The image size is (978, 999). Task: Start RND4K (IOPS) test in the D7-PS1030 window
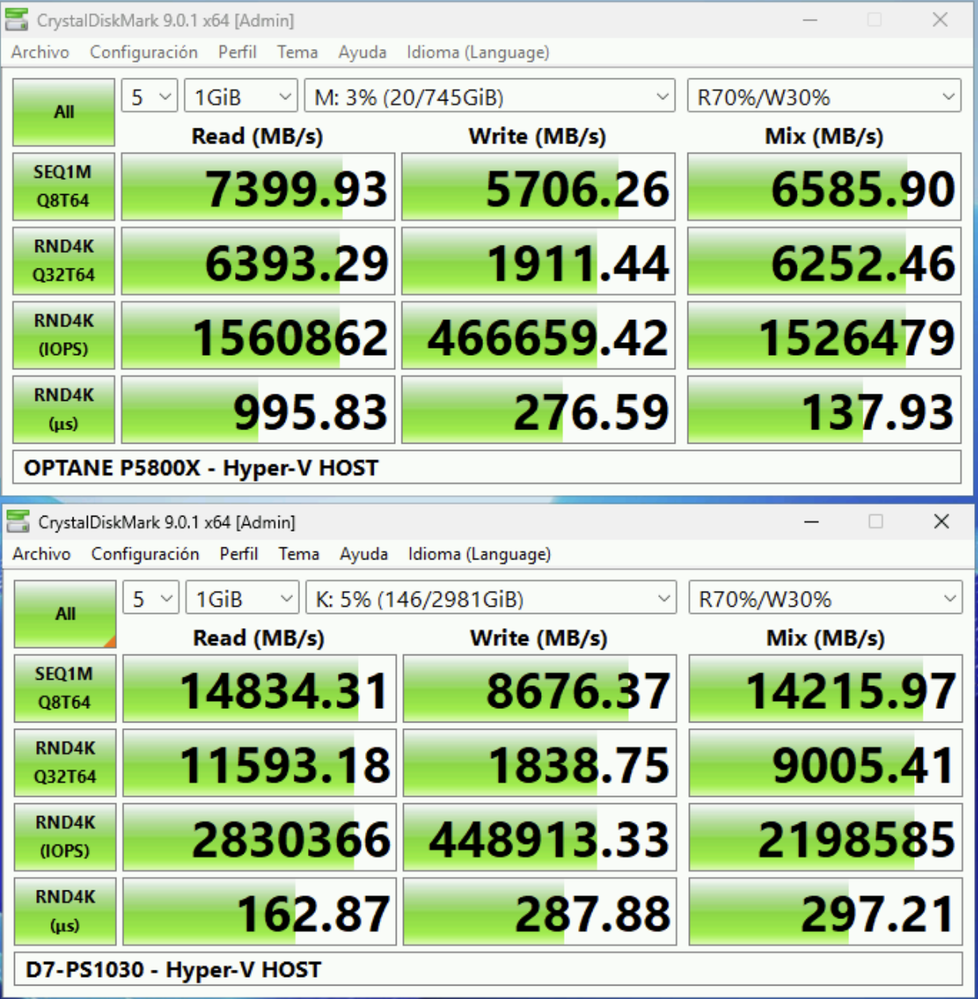(65, 837)
